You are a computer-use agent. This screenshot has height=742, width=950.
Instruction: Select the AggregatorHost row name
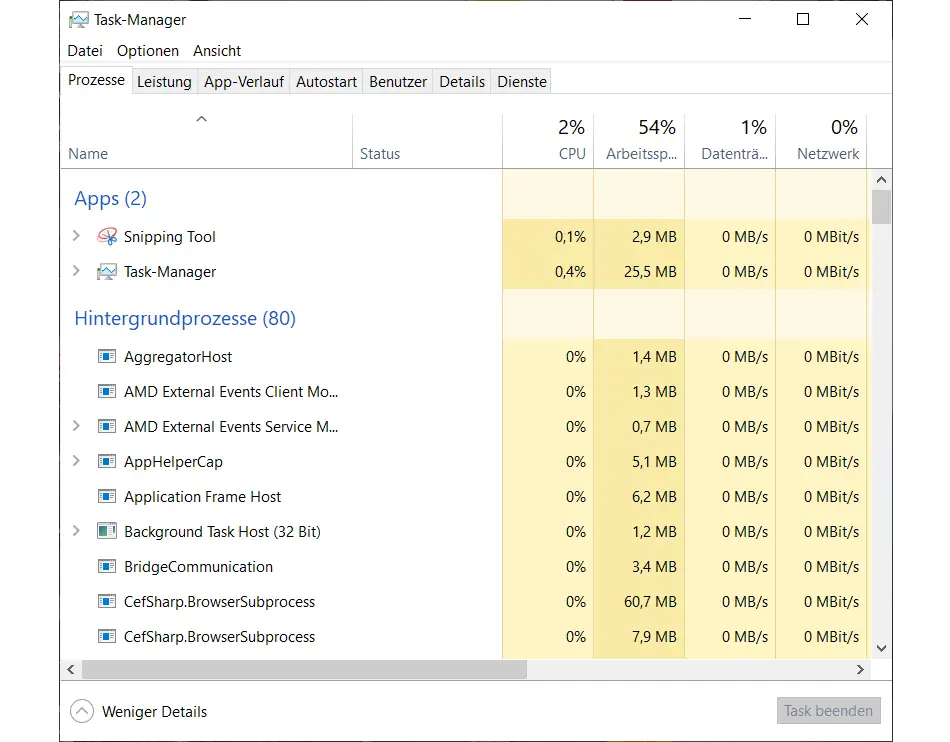178,357
